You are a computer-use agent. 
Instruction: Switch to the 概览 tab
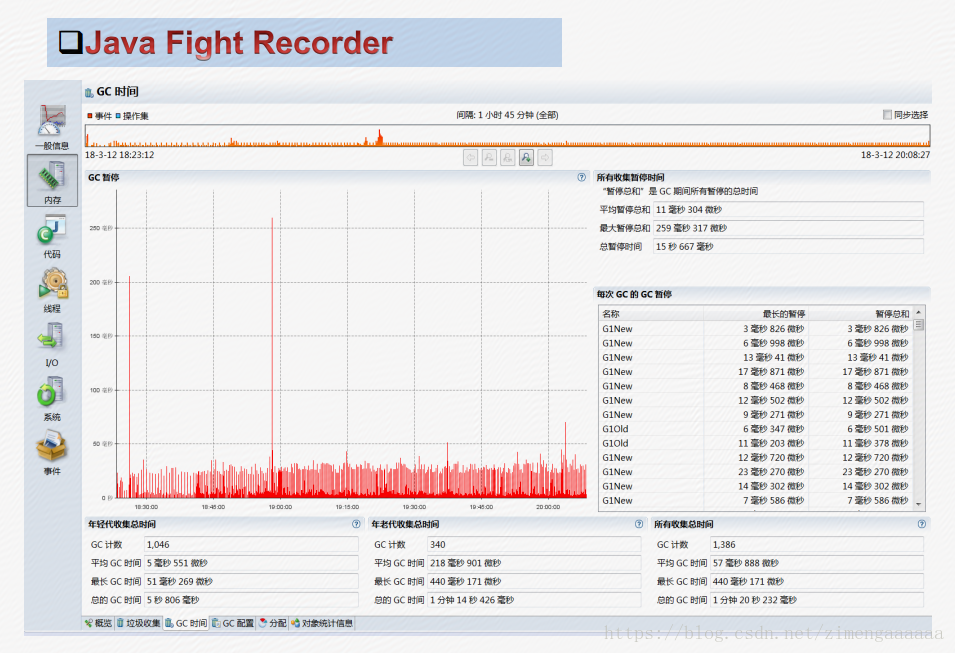click(99, 623)
